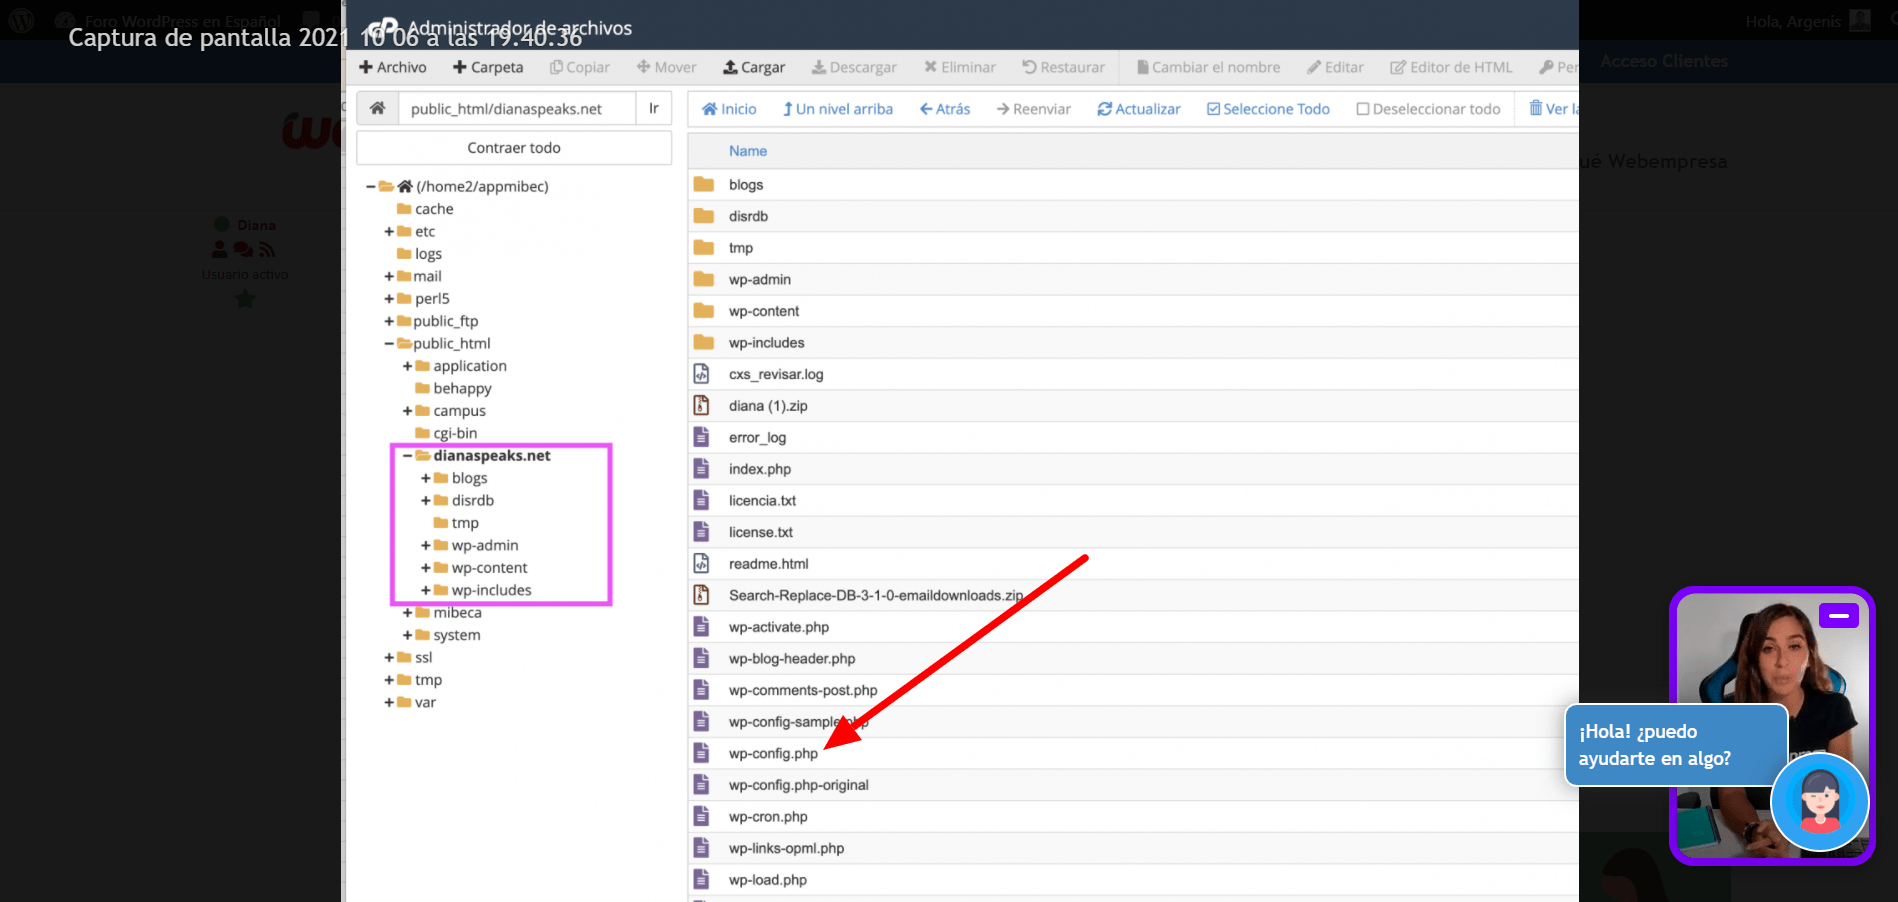Viewport: 1898px width, 902px height.
Task: Select the error_log file
Action: tap(757, 437)
